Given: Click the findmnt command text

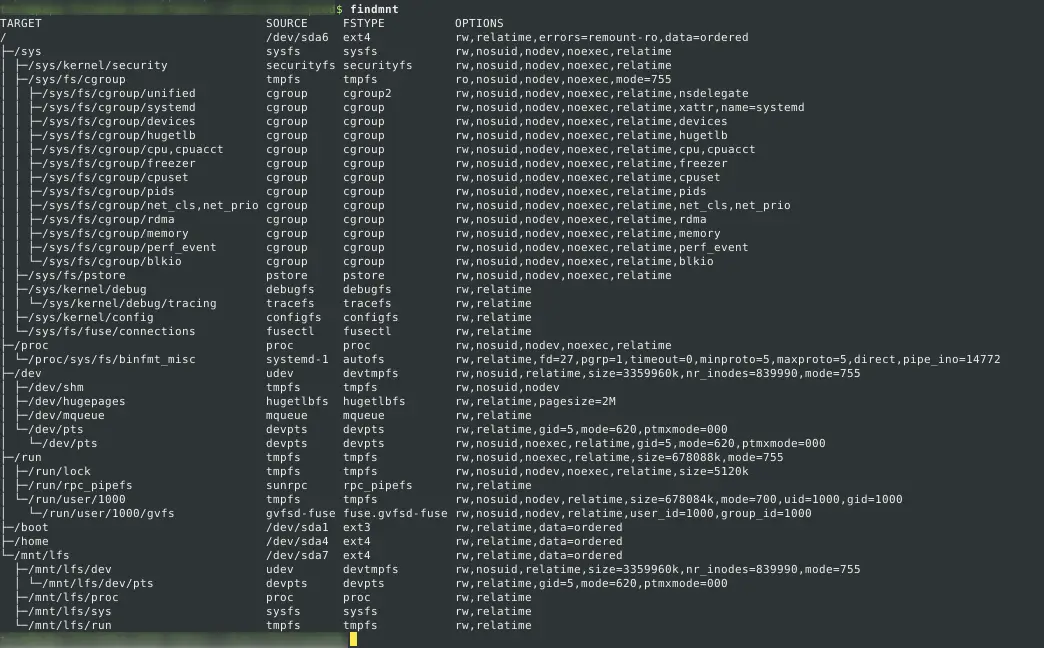Looking at the screenshot, I should pyautogui.click(x=374, y=9).
